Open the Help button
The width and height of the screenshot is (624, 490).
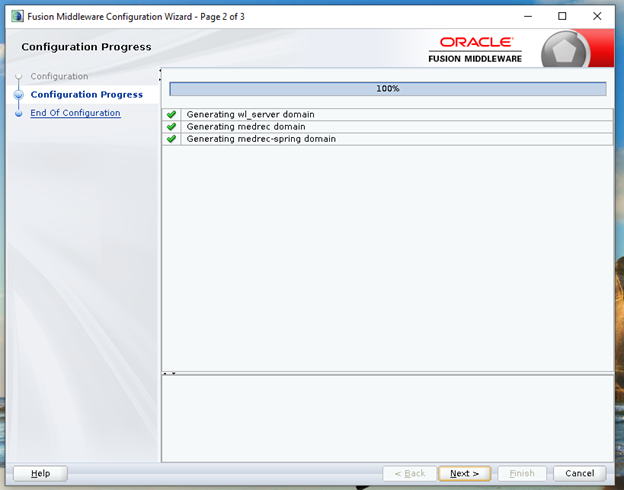pos(40,473)
